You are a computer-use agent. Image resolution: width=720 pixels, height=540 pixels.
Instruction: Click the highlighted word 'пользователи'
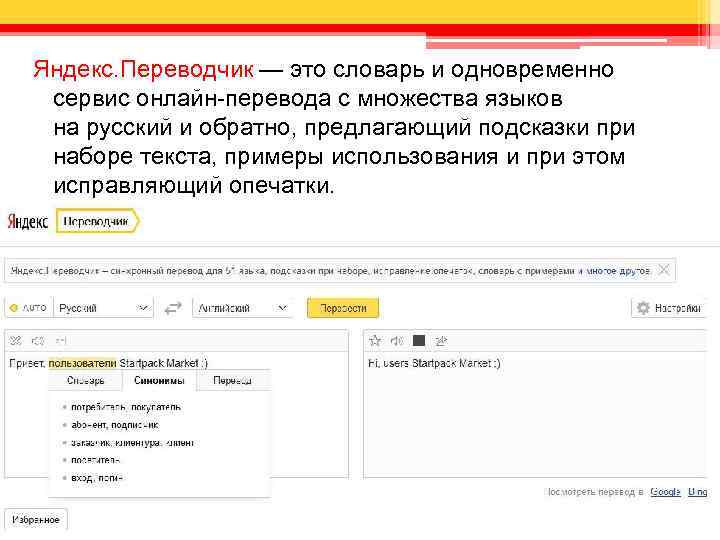83,363
